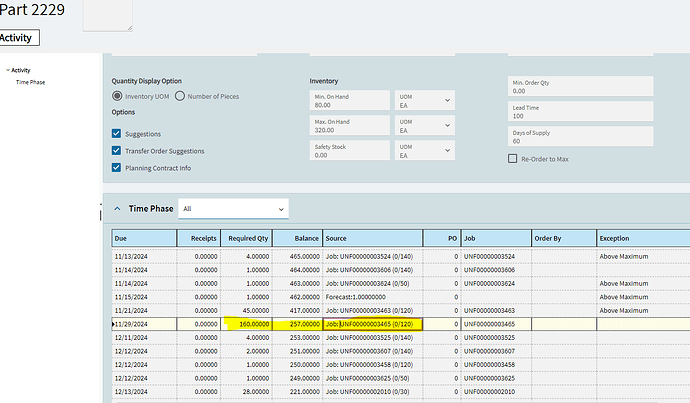Image resolution: width=690 pixels, height=403 pixels.
Task: Click the Safety Stock field
Action: point(349,150)
